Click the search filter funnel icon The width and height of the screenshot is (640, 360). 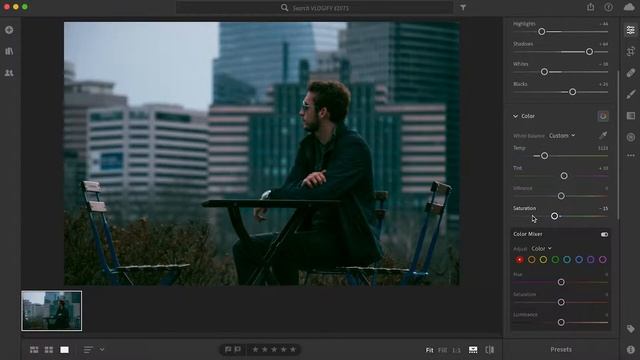(463, 7)
